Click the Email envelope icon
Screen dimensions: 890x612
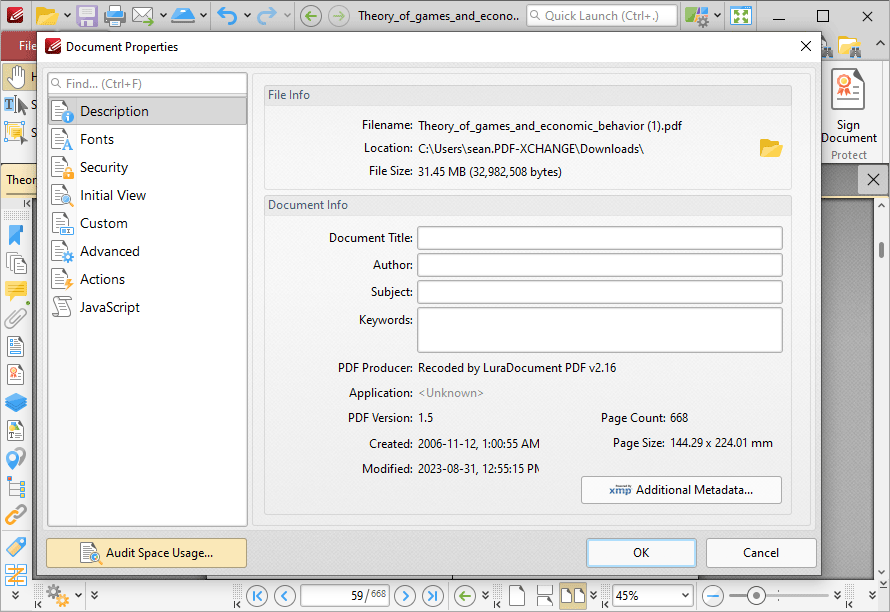(x=143, y=16)
